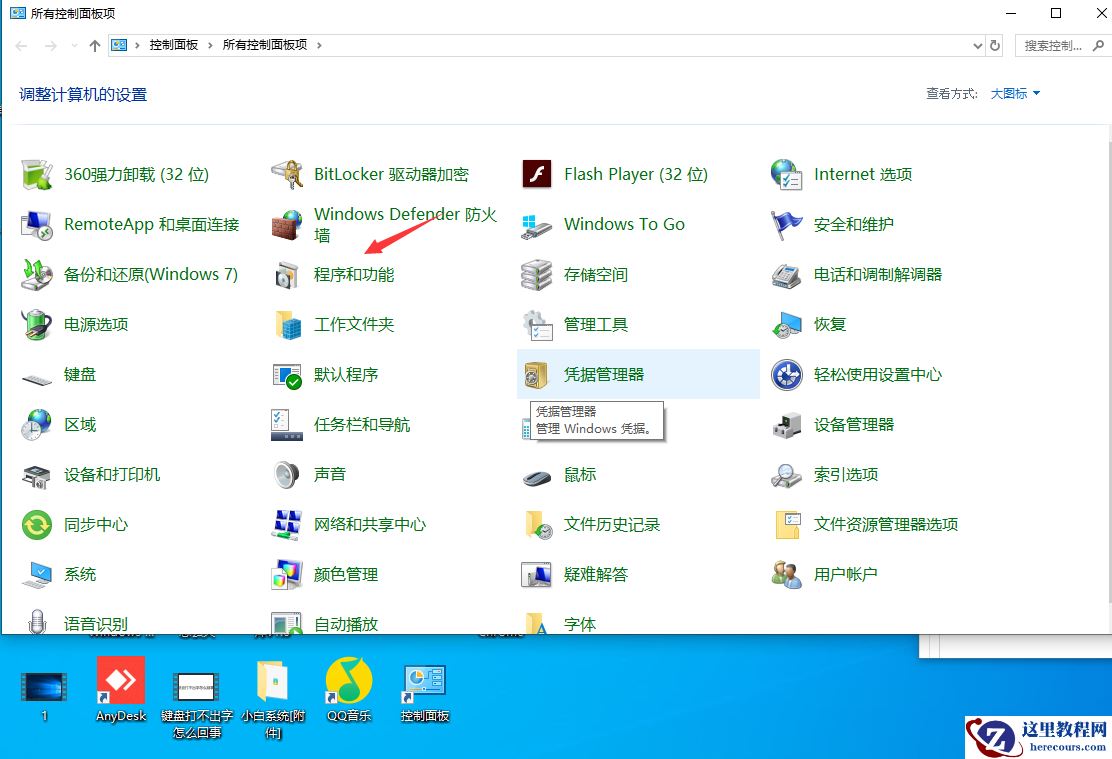Open Internet 选项

(862, 173)
